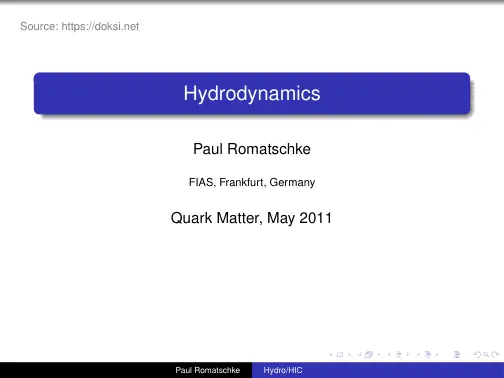Jump forward with arrow right of subsection icon
This screenshot has width=504, height=378.
click(x=408, y=354)
